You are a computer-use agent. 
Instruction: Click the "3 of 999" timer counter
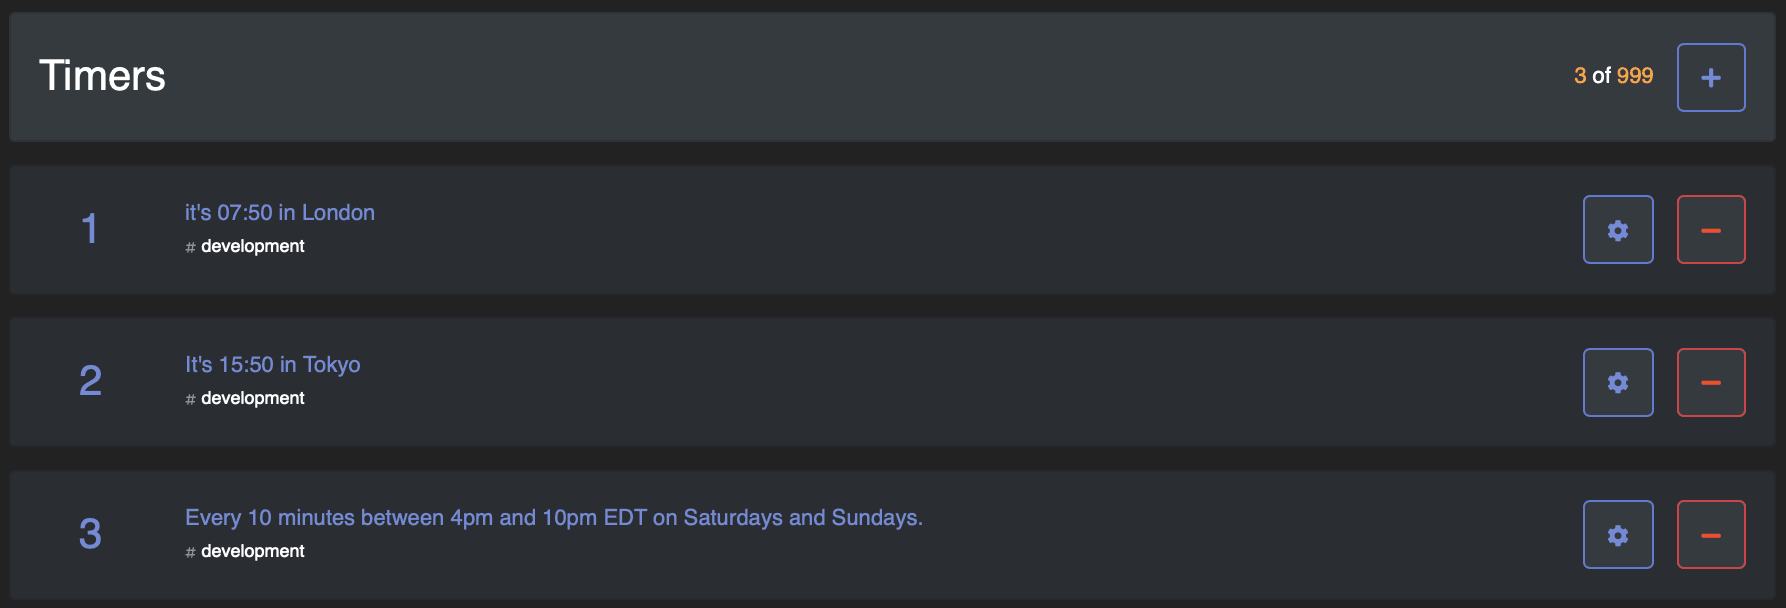tap(1612, 76)
